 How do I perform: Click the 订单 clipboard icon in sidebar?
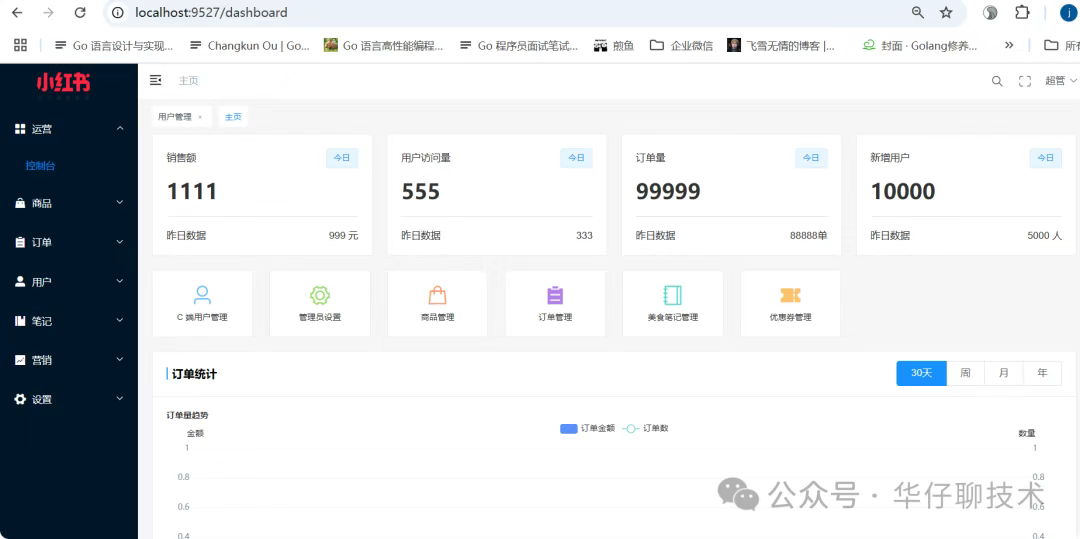click(20, 242)
